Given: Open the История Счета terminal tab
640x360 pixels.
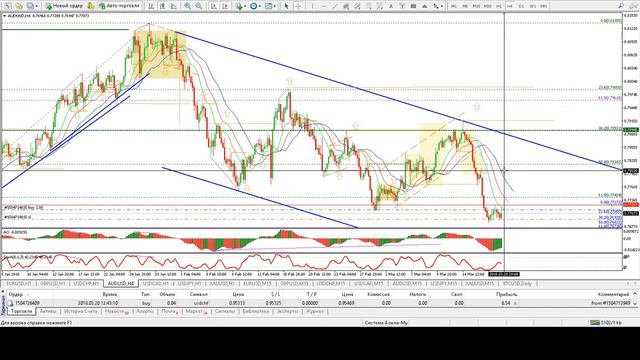Looking at the screenshot, I should tap(80, 311).
